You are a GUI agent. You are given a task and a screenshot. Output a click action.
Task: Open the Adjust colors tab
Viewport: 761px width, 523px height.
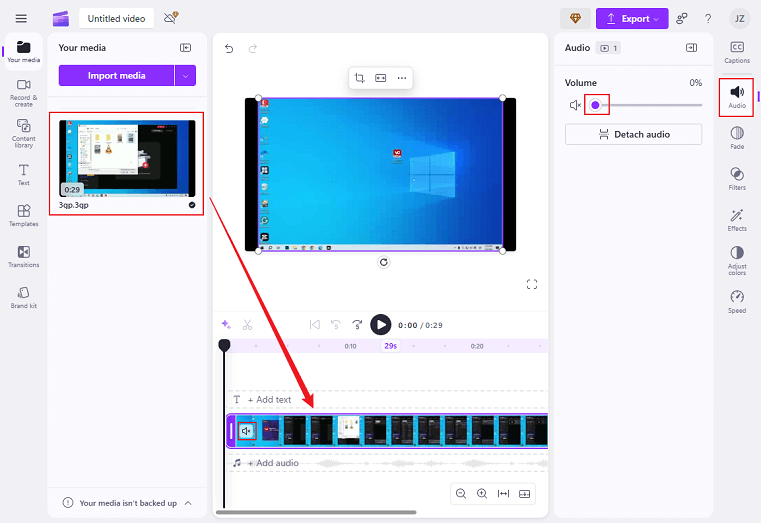(737, 261)
